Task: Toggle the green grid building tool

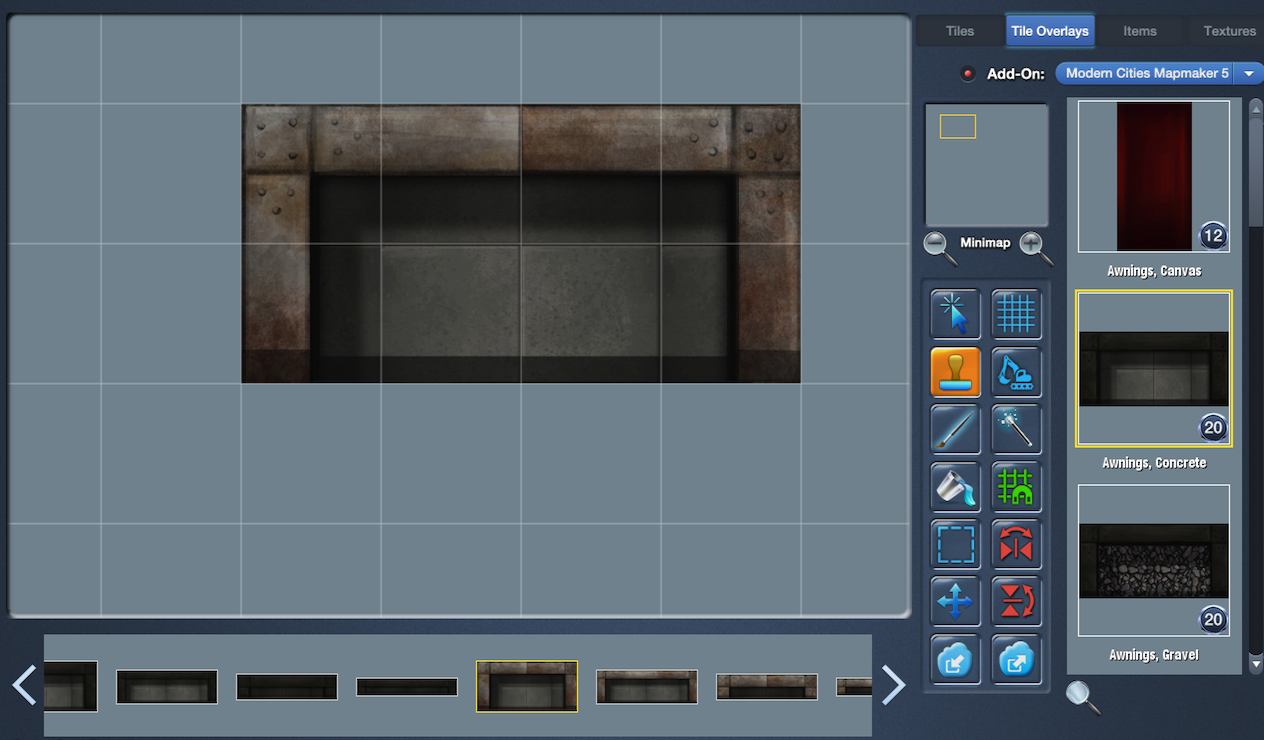Action: click(x=1016, y=487)
